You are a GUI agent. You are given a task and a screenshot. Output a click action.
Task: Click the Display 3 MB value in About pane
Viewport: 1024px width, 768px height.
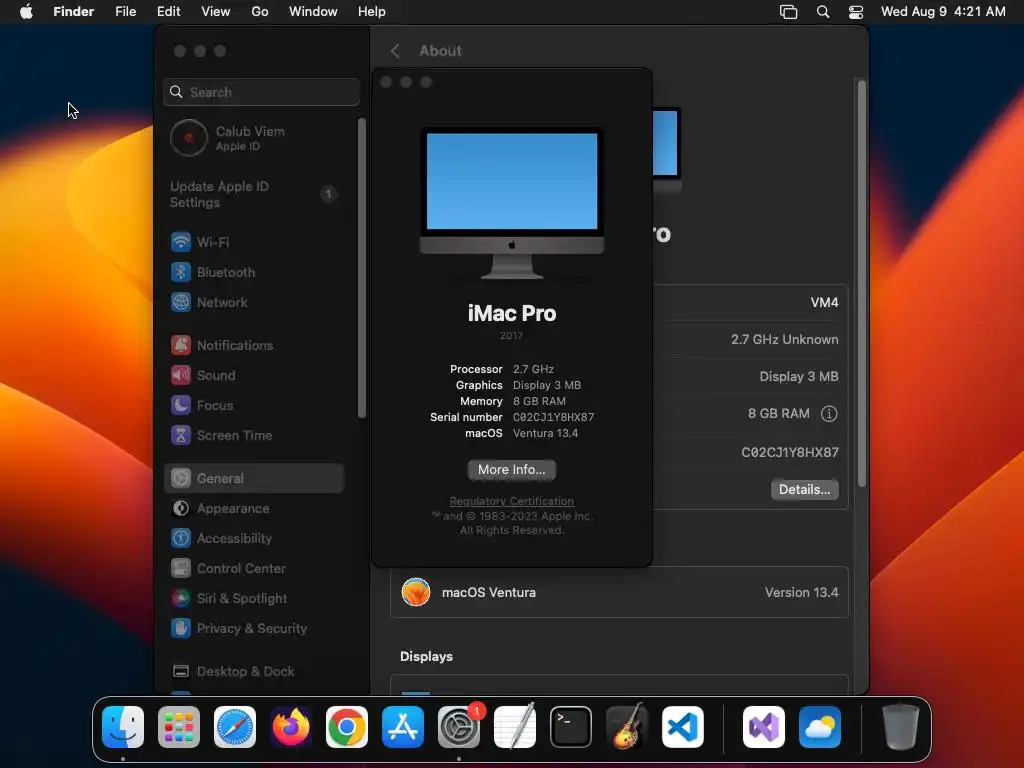pos(799,376)
